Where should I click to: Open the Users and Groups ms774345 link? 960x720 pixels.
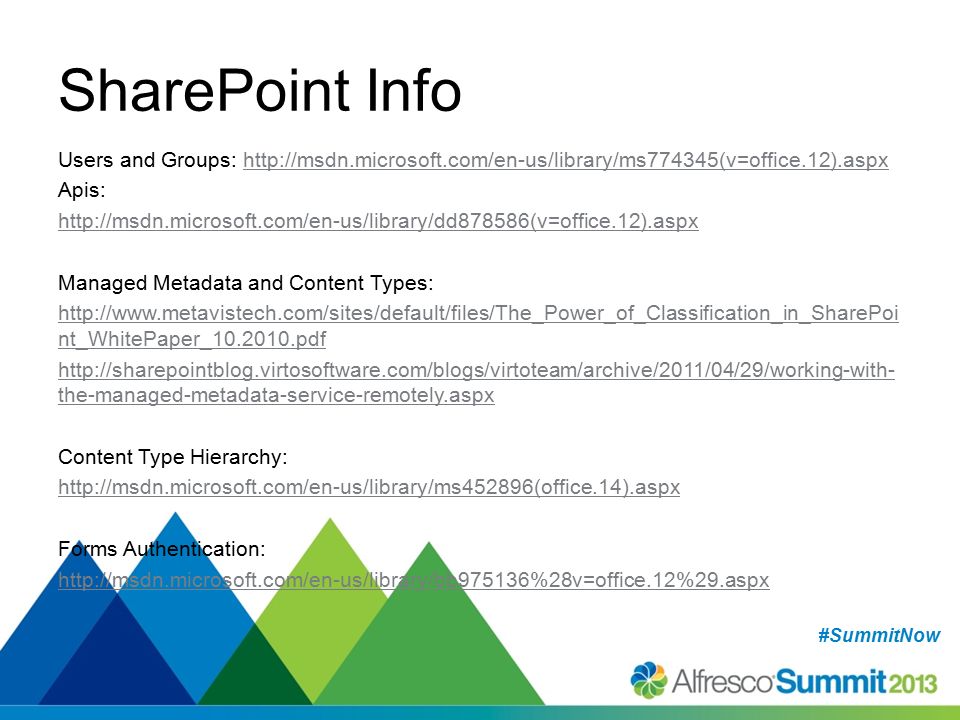coord(566,160)
